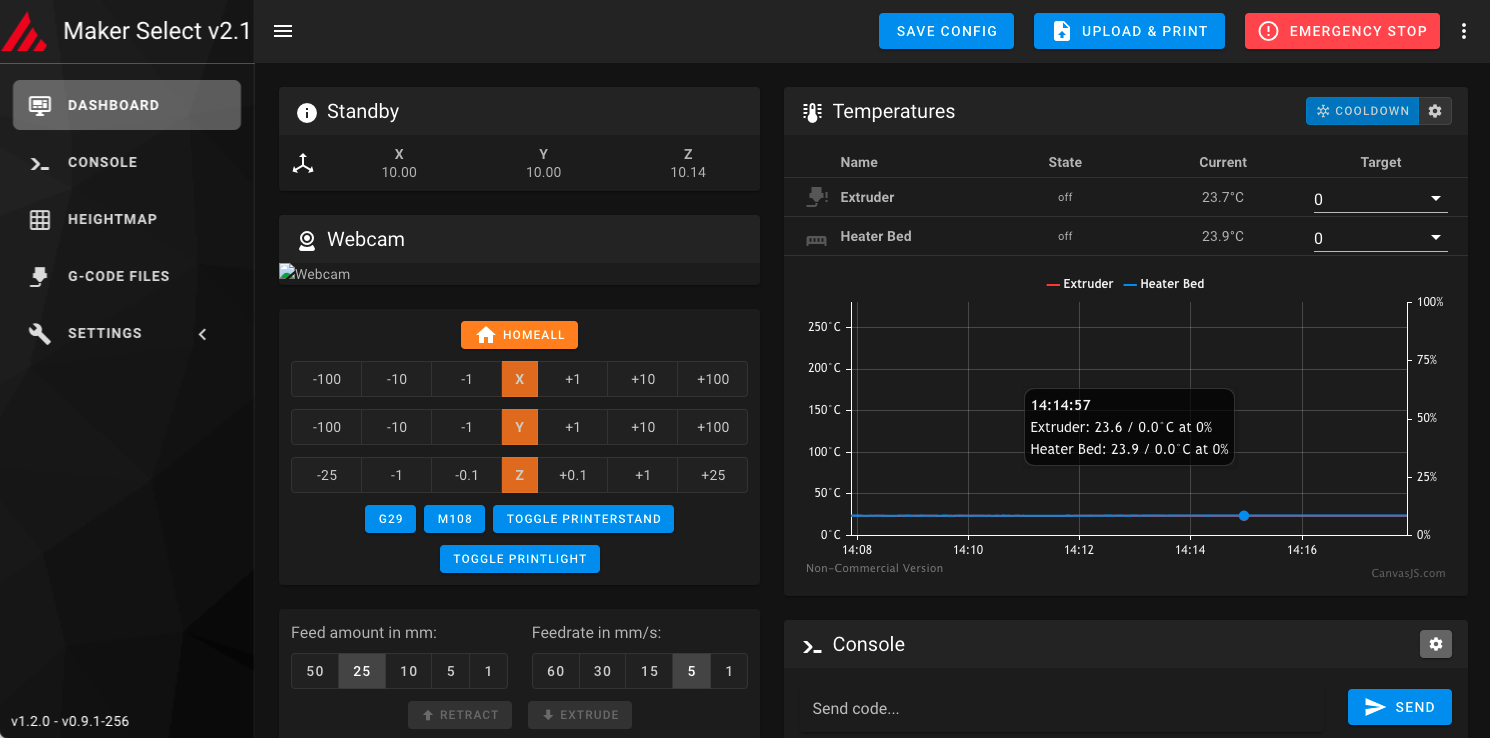The width and height of the screenshot is (1490, 738).
Task: Run the G29 macro
Action: coord(390,519)
